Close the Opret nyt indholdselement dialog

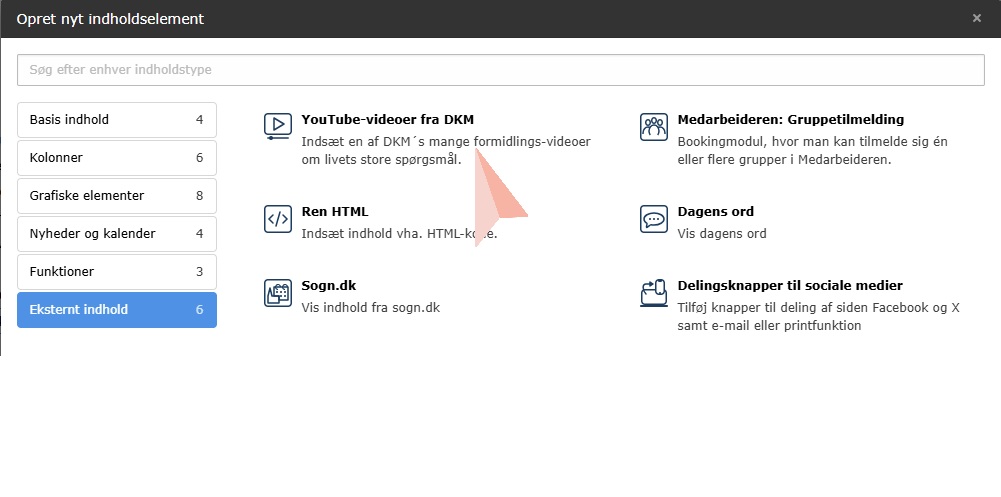[977, 18]
